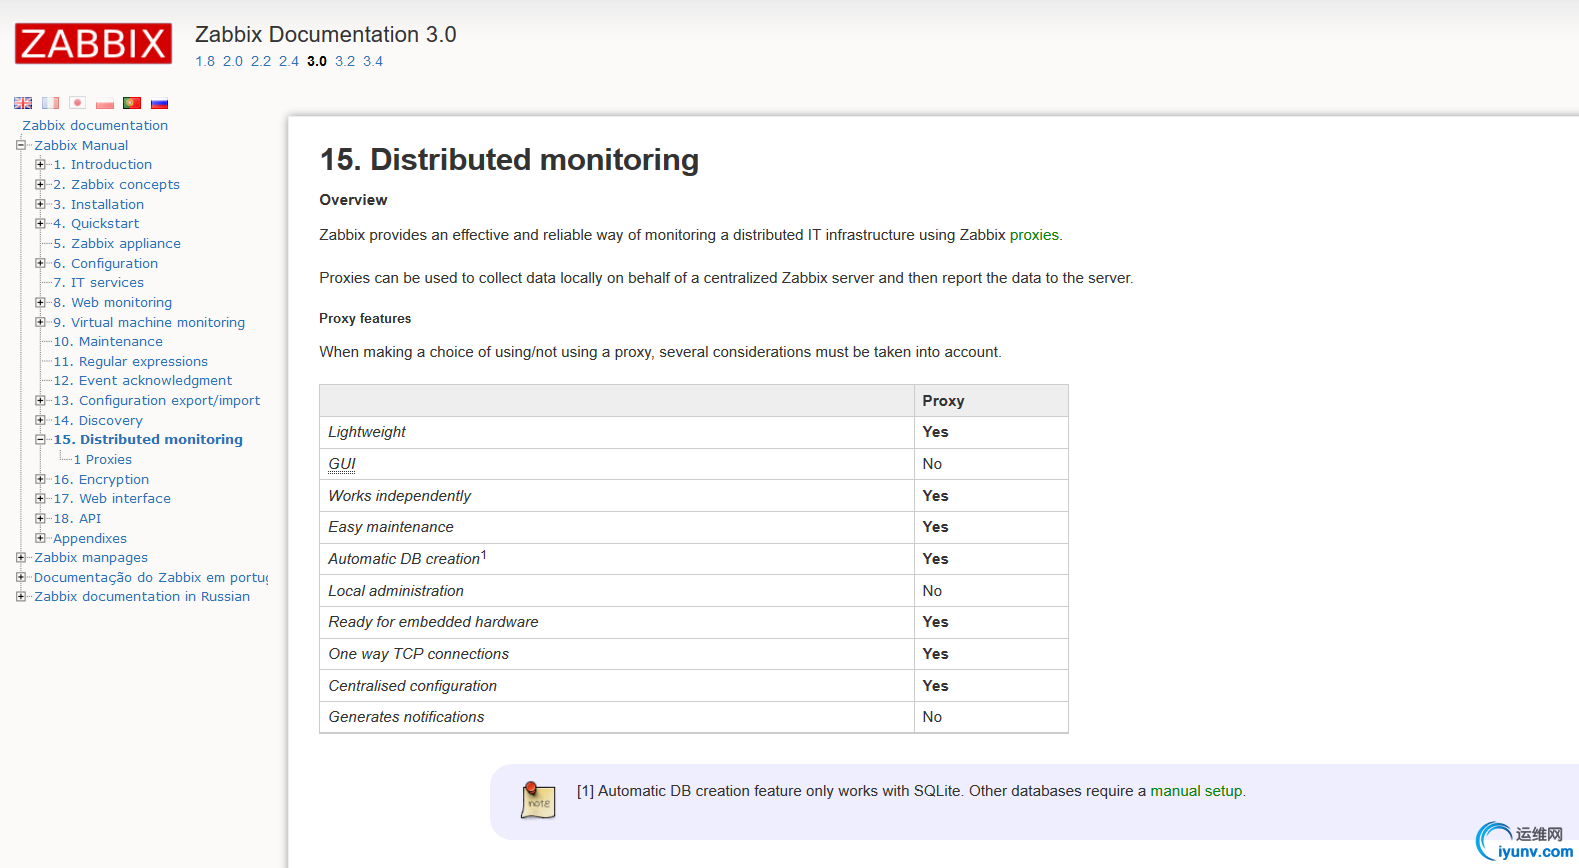Switch to Russian via flag icon
This screenshot has width=1579, height=868.
[159, 103]
